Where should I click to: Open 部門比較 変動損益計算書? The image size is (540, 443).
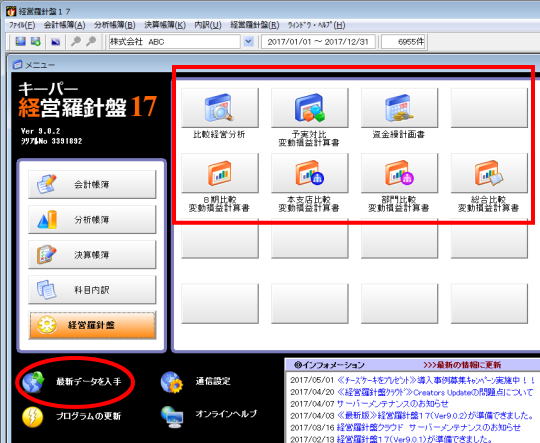pos(399,173)
